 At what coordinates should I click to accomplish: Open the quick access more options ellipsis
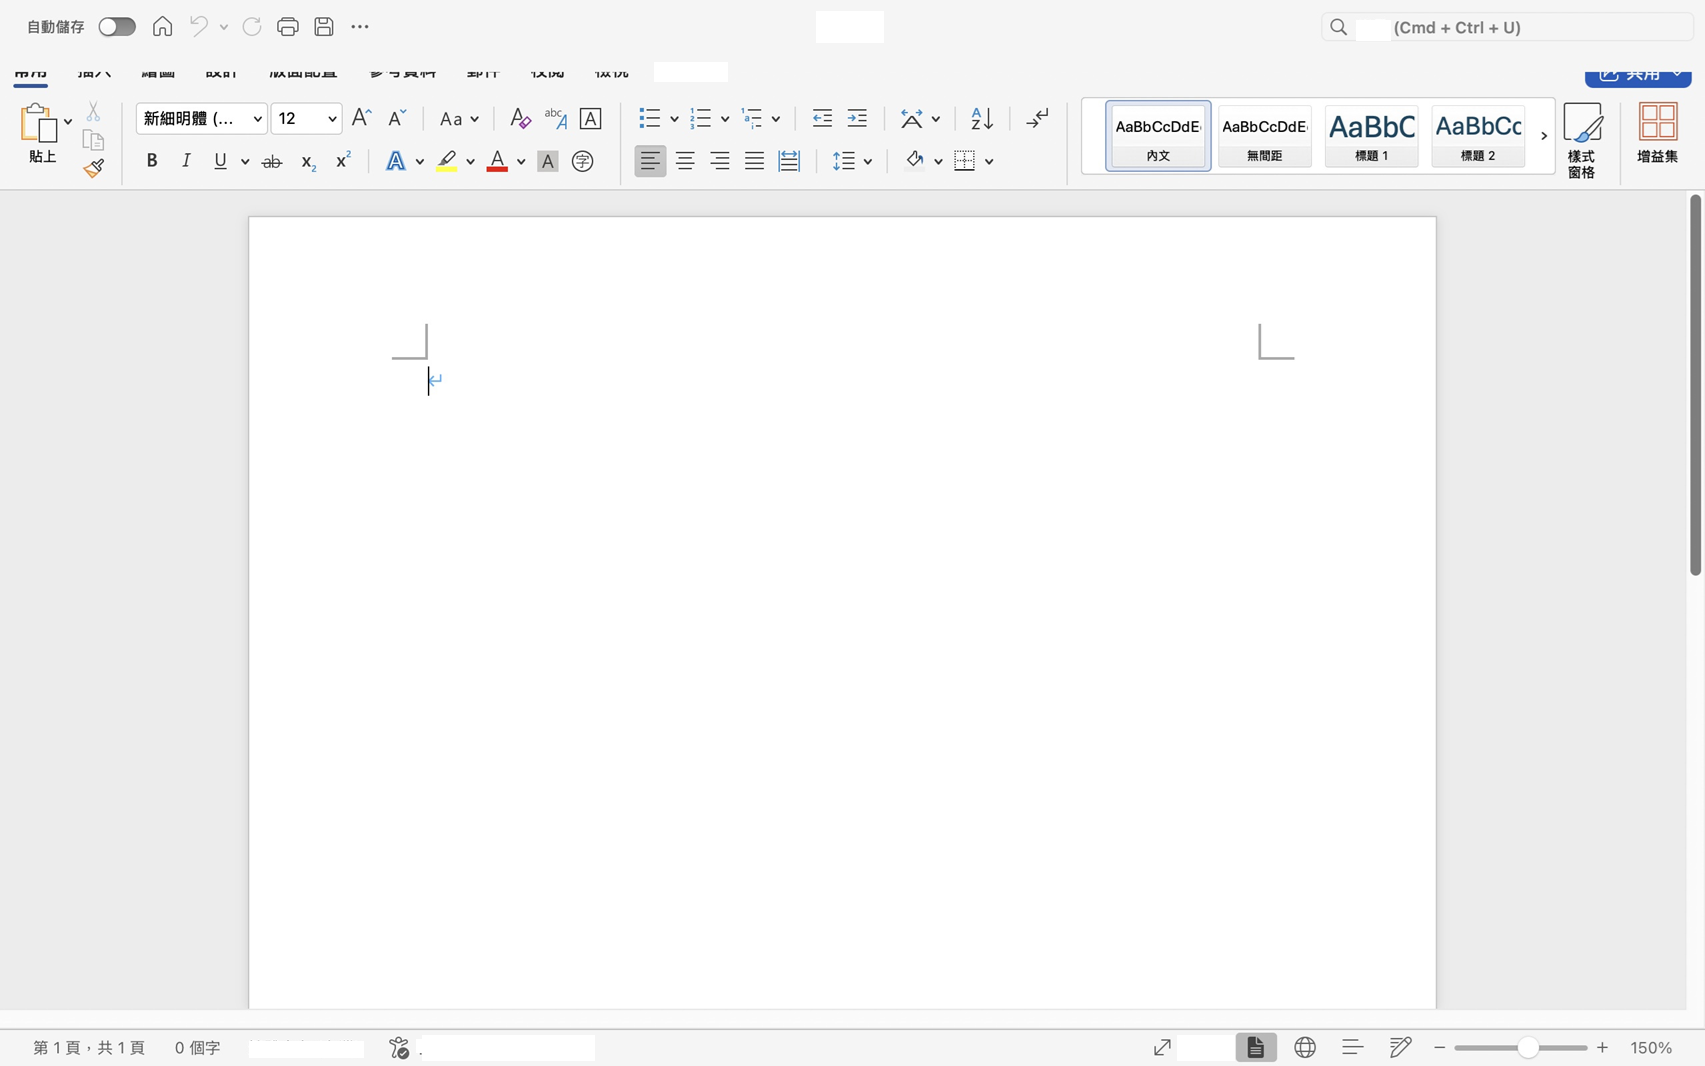pyautogui.click(x=360, y=27)
